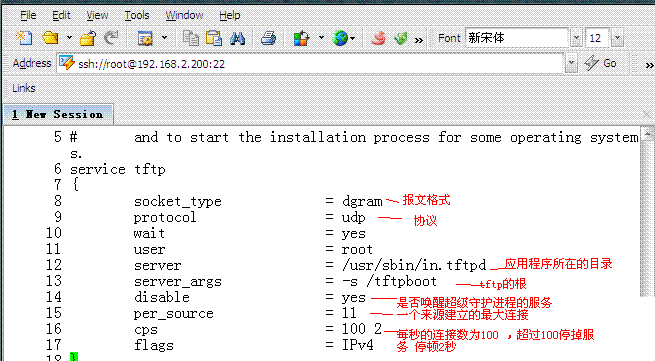Open the Edit menu

[x=61, y=15]
